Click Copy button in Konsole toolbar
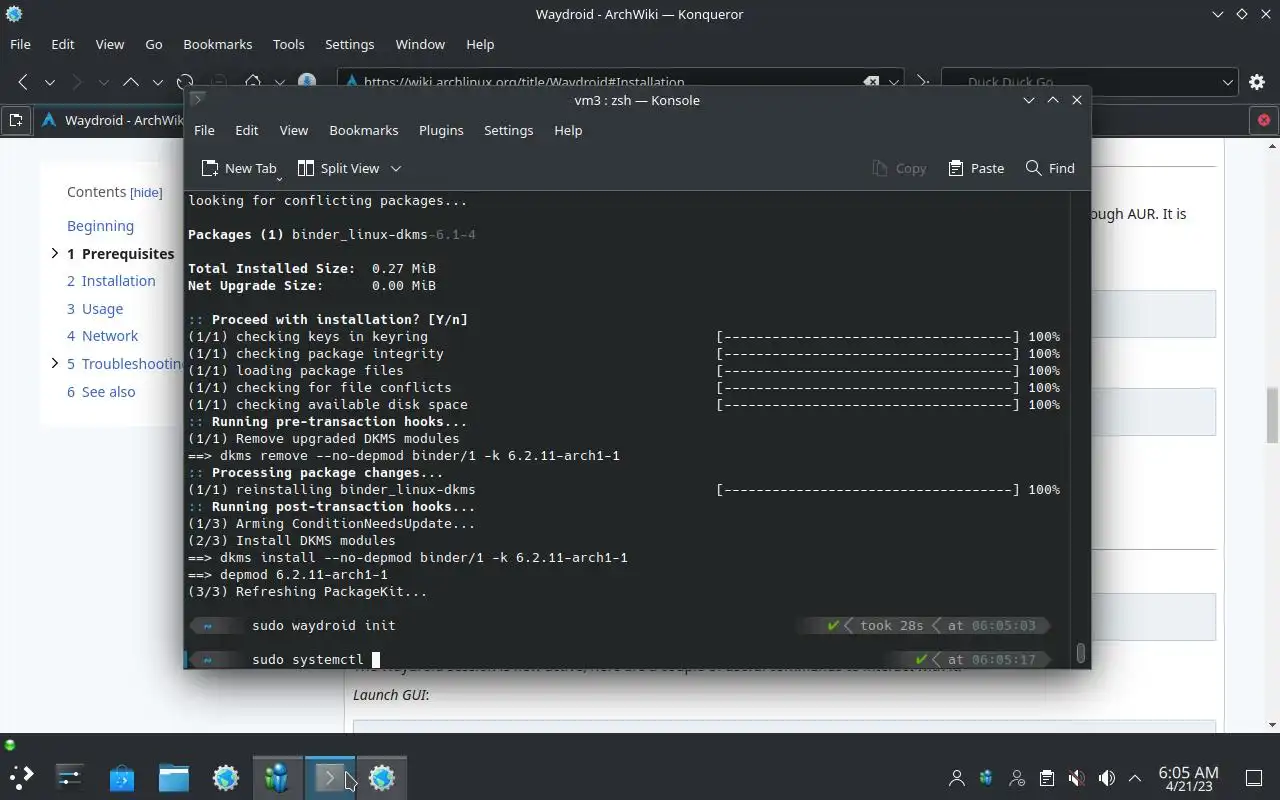This screenshot has width=1280, height=800. [899, 168]
